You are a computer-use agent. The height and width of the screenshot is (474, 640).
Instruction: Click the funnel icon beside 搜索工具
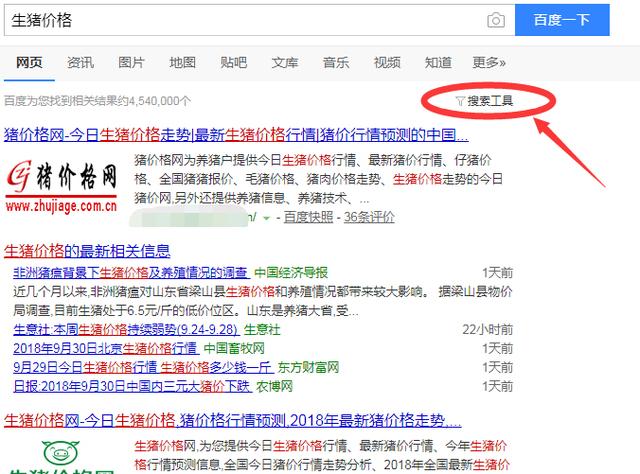pyautogui.click(x=460, y=101)
